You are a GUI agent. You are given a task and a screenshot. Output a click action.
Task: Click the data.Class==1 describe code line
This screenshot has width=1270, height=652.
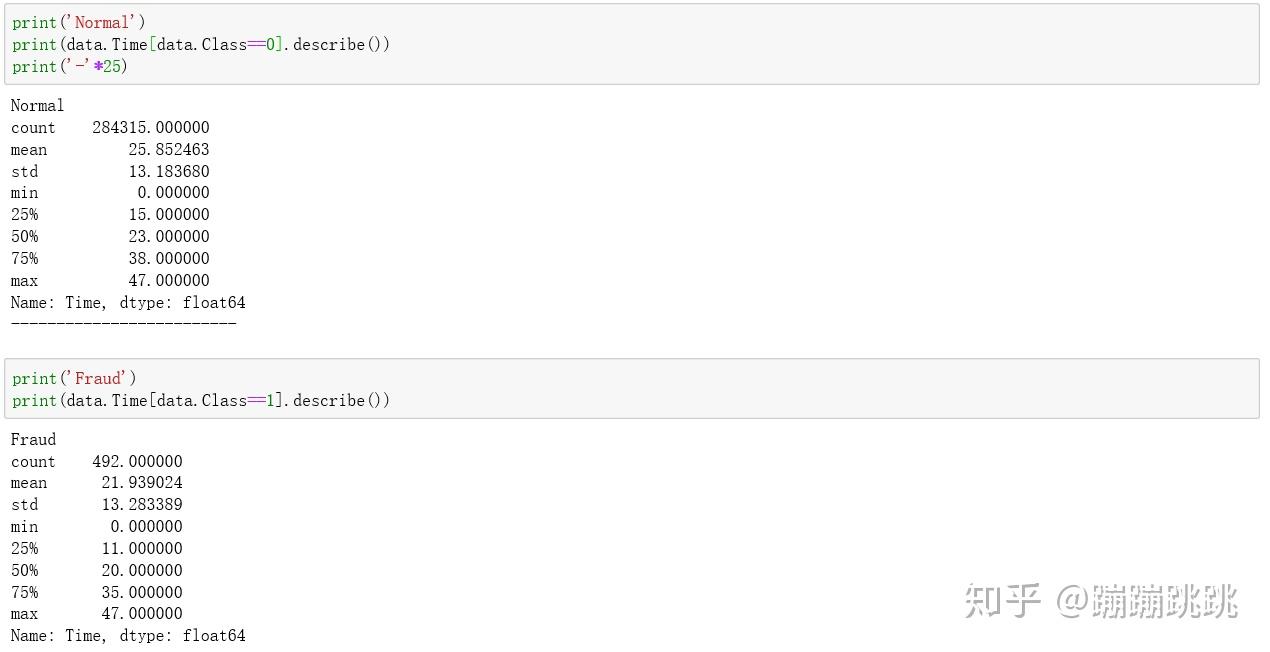[x=200, y=400]
